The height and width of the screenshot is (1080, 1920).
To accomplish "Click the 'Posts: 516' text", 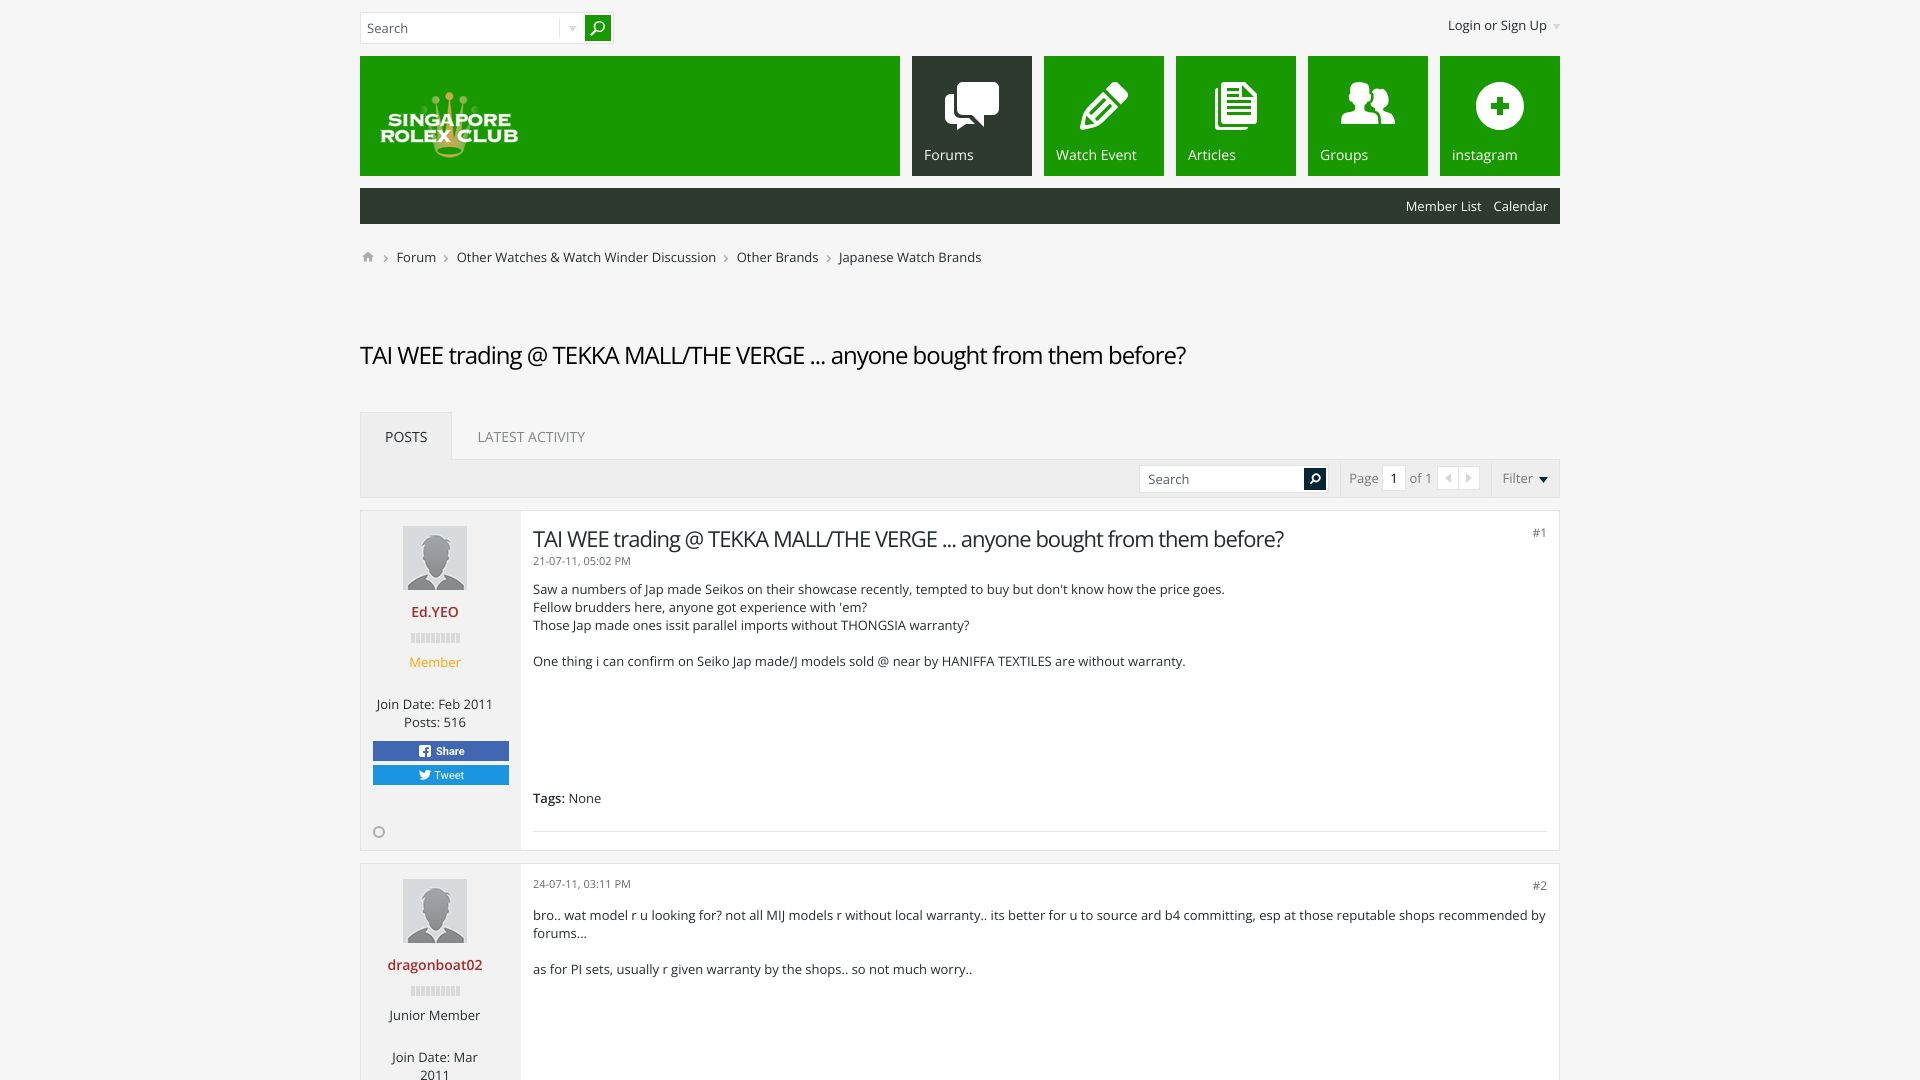I will [x=435, y=722].
